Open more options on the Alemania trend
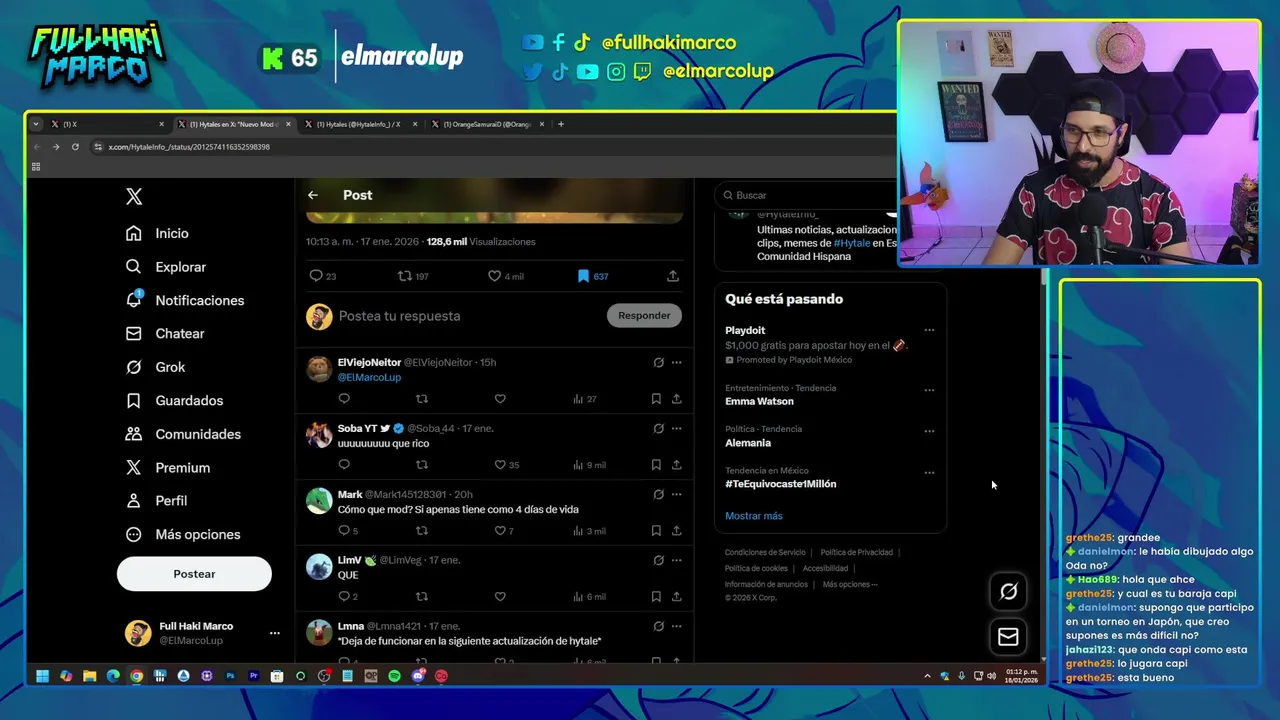 click(929, 431)
